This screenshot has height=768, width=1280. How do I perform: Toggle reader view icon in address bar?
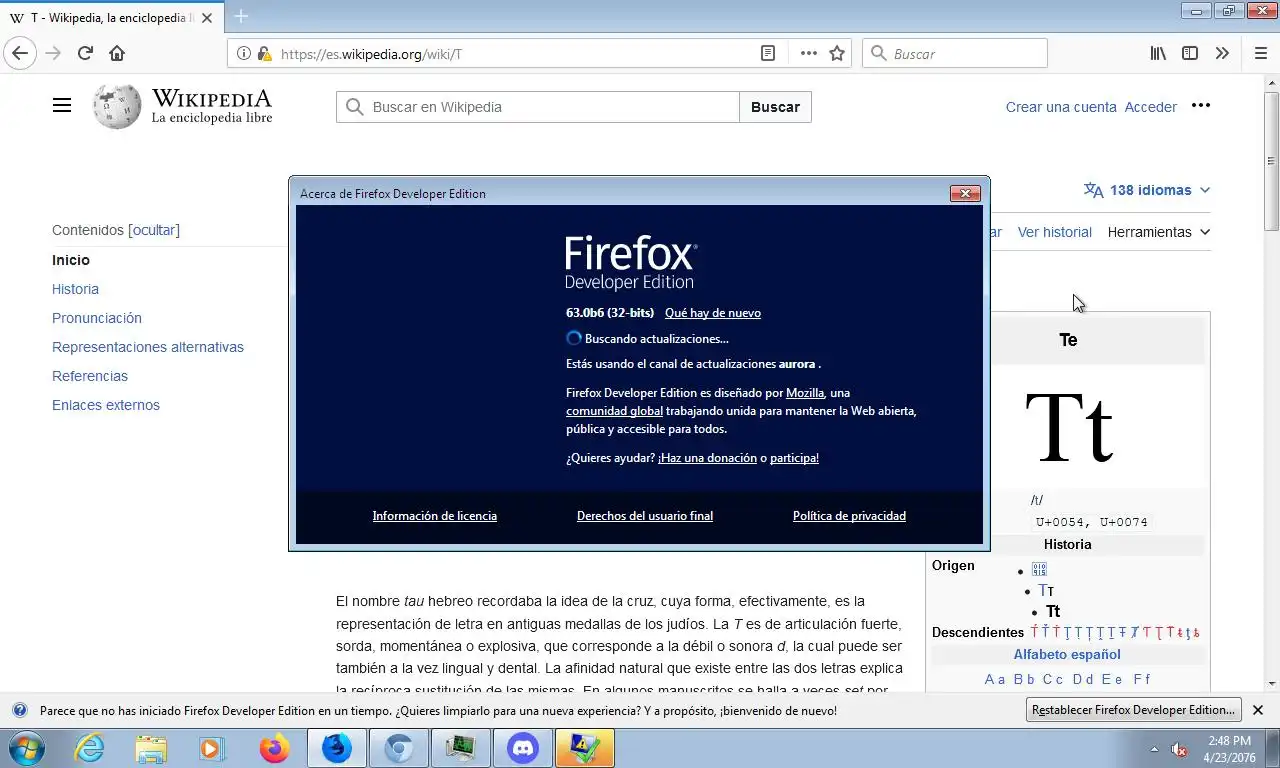[768, 54]
